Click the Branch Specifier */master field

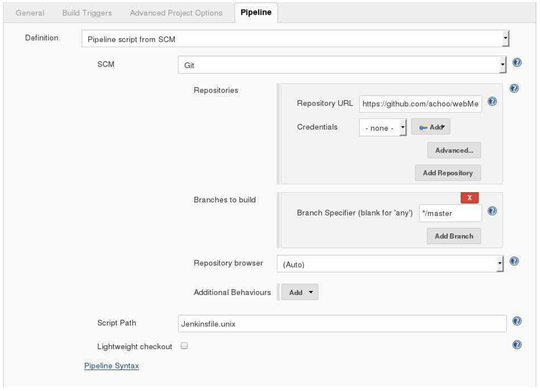click(x=450, y=213)
